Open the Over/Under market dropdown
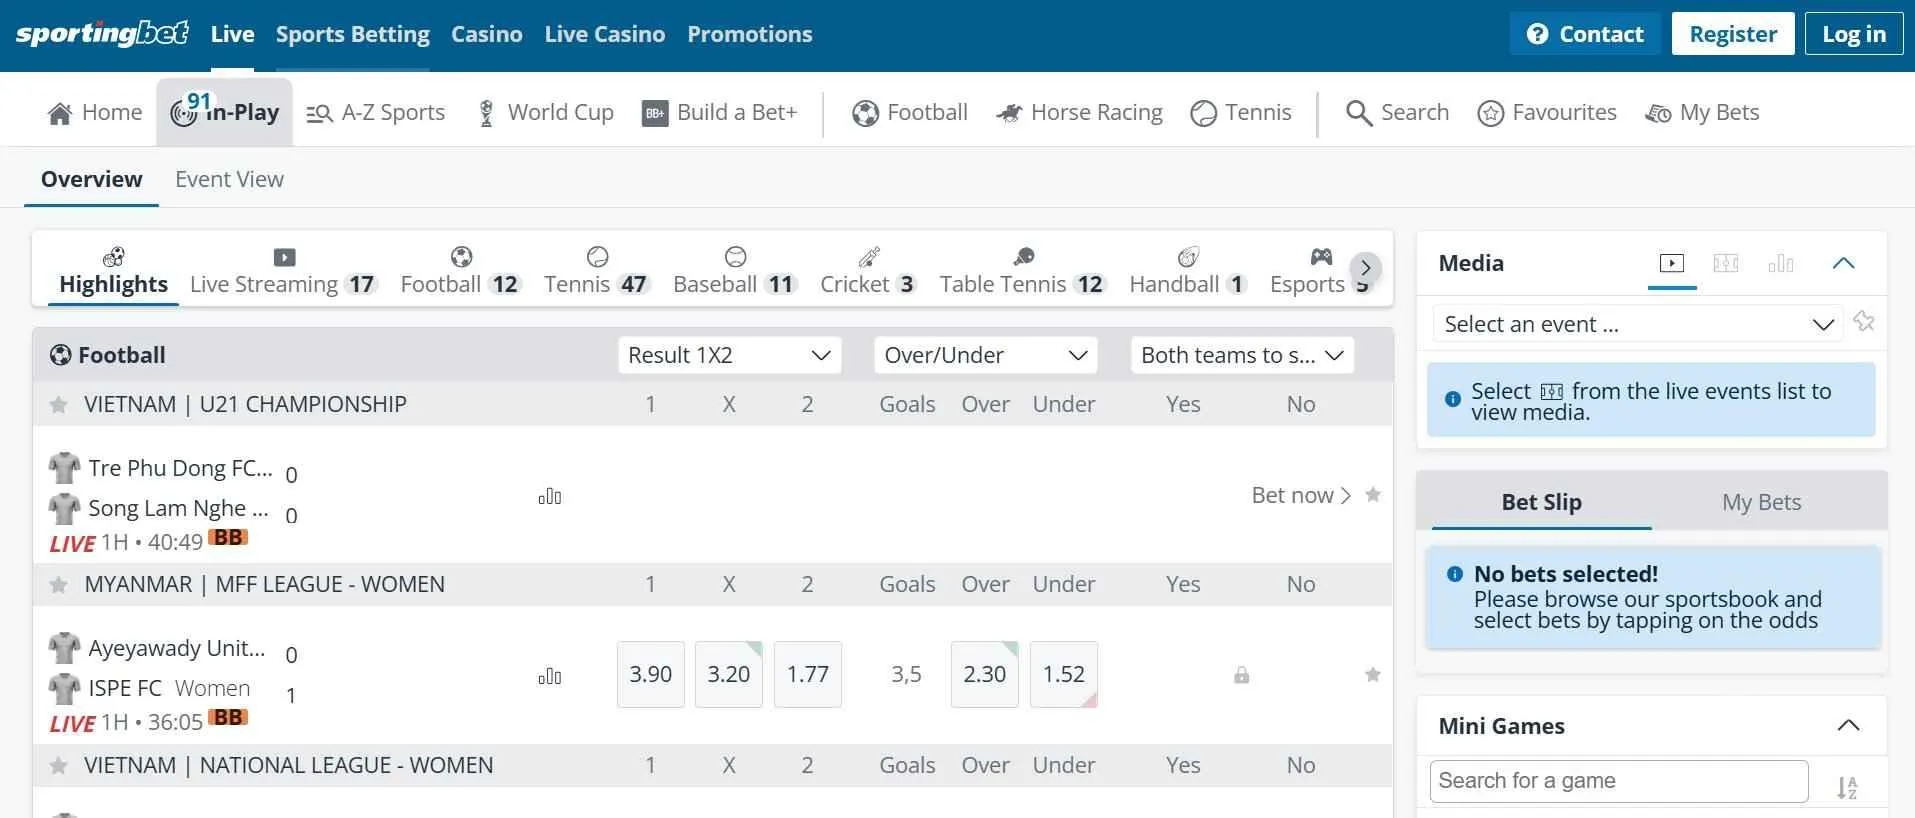Screen dimensions: 1915x818 [x=985, y=355]
